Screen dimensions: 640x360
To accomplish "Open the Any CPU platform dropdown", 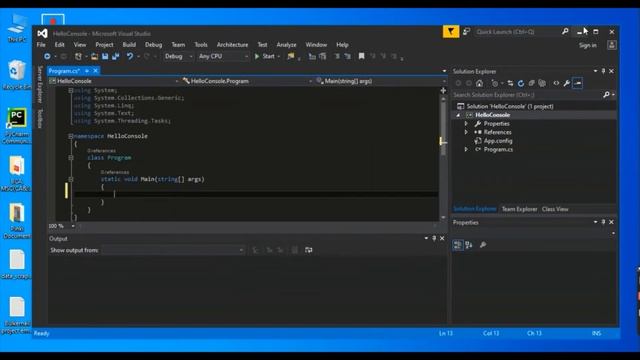I will (x=222, y=56).
